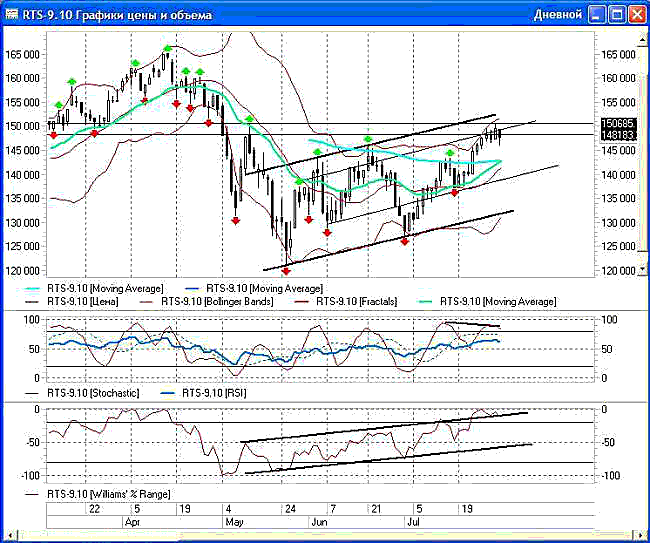Click the price scale scroll down arrow
This screenshot has height=543, width=650.
pos(642,269)
